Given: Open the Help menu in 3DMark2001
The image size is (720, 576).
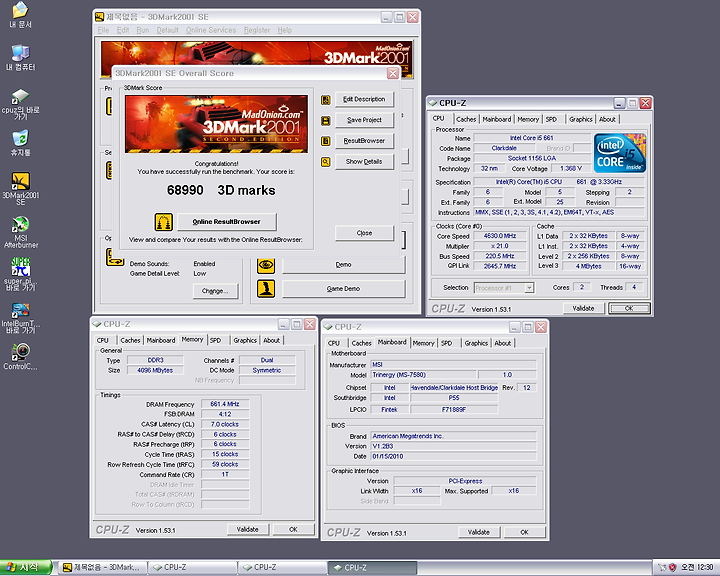Looking at the screenshot, I should pos(285,30).
